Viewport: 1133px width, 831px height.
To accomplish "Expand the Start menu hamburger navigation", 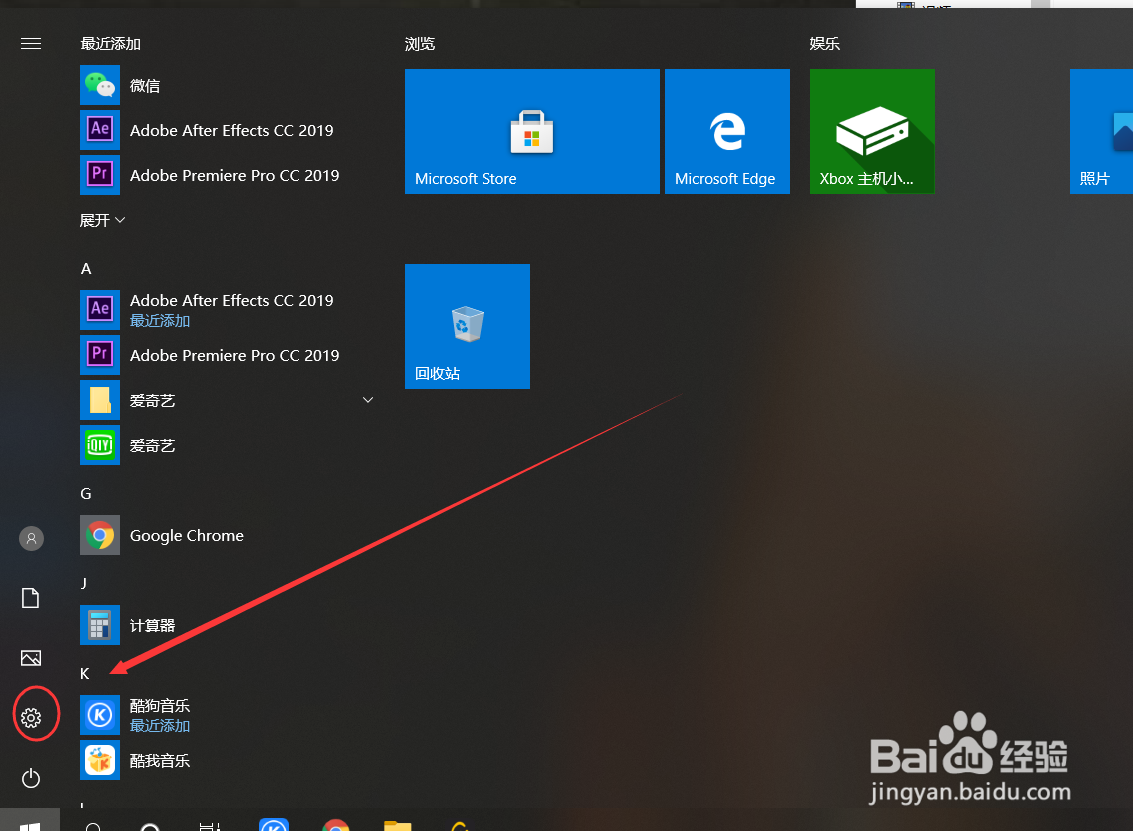I will pos(30,44).
